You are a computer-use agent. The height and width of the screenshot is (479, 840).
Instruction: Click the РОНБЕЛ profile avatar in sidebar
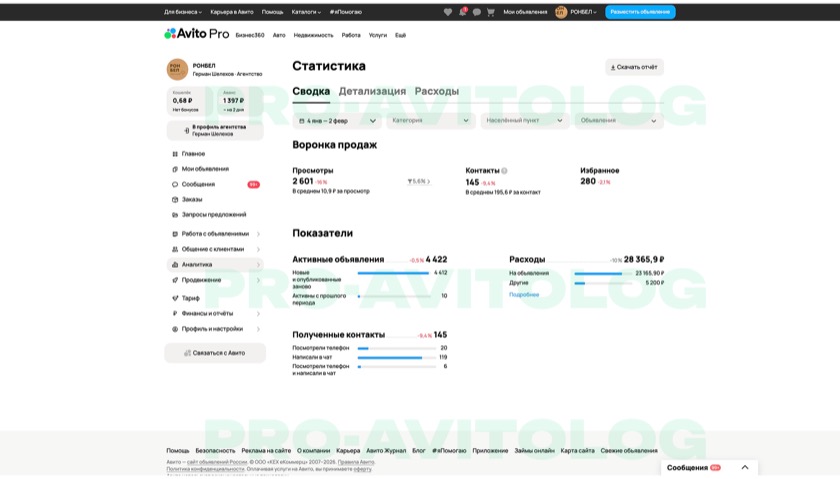pos(177,69)
